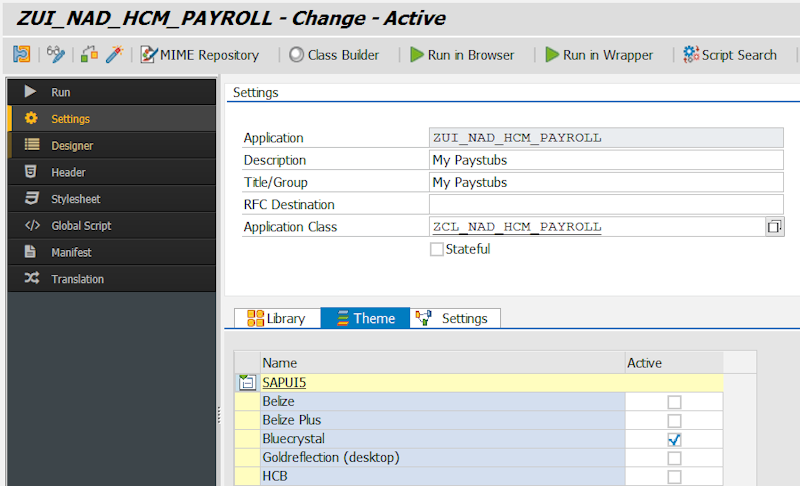The width and height of the screenshot is (800, 486).
Task: Click the display/change glasses-pencil toolbar icon
Action: (55, 55)
